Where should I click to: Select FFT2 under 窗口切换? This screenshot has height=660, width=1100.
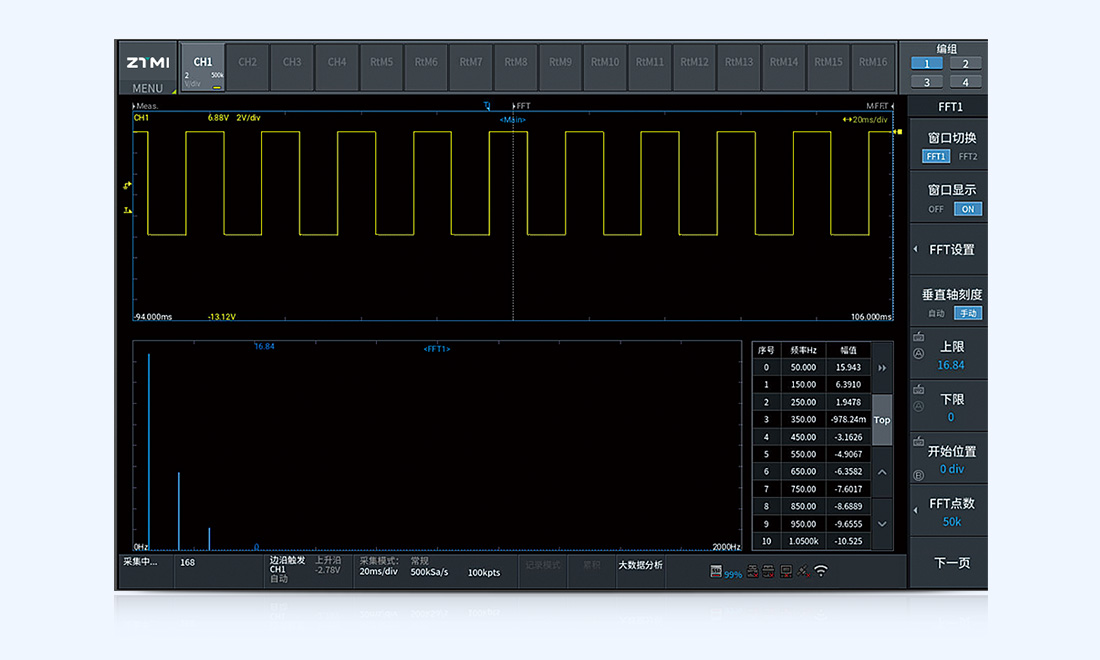968,157
